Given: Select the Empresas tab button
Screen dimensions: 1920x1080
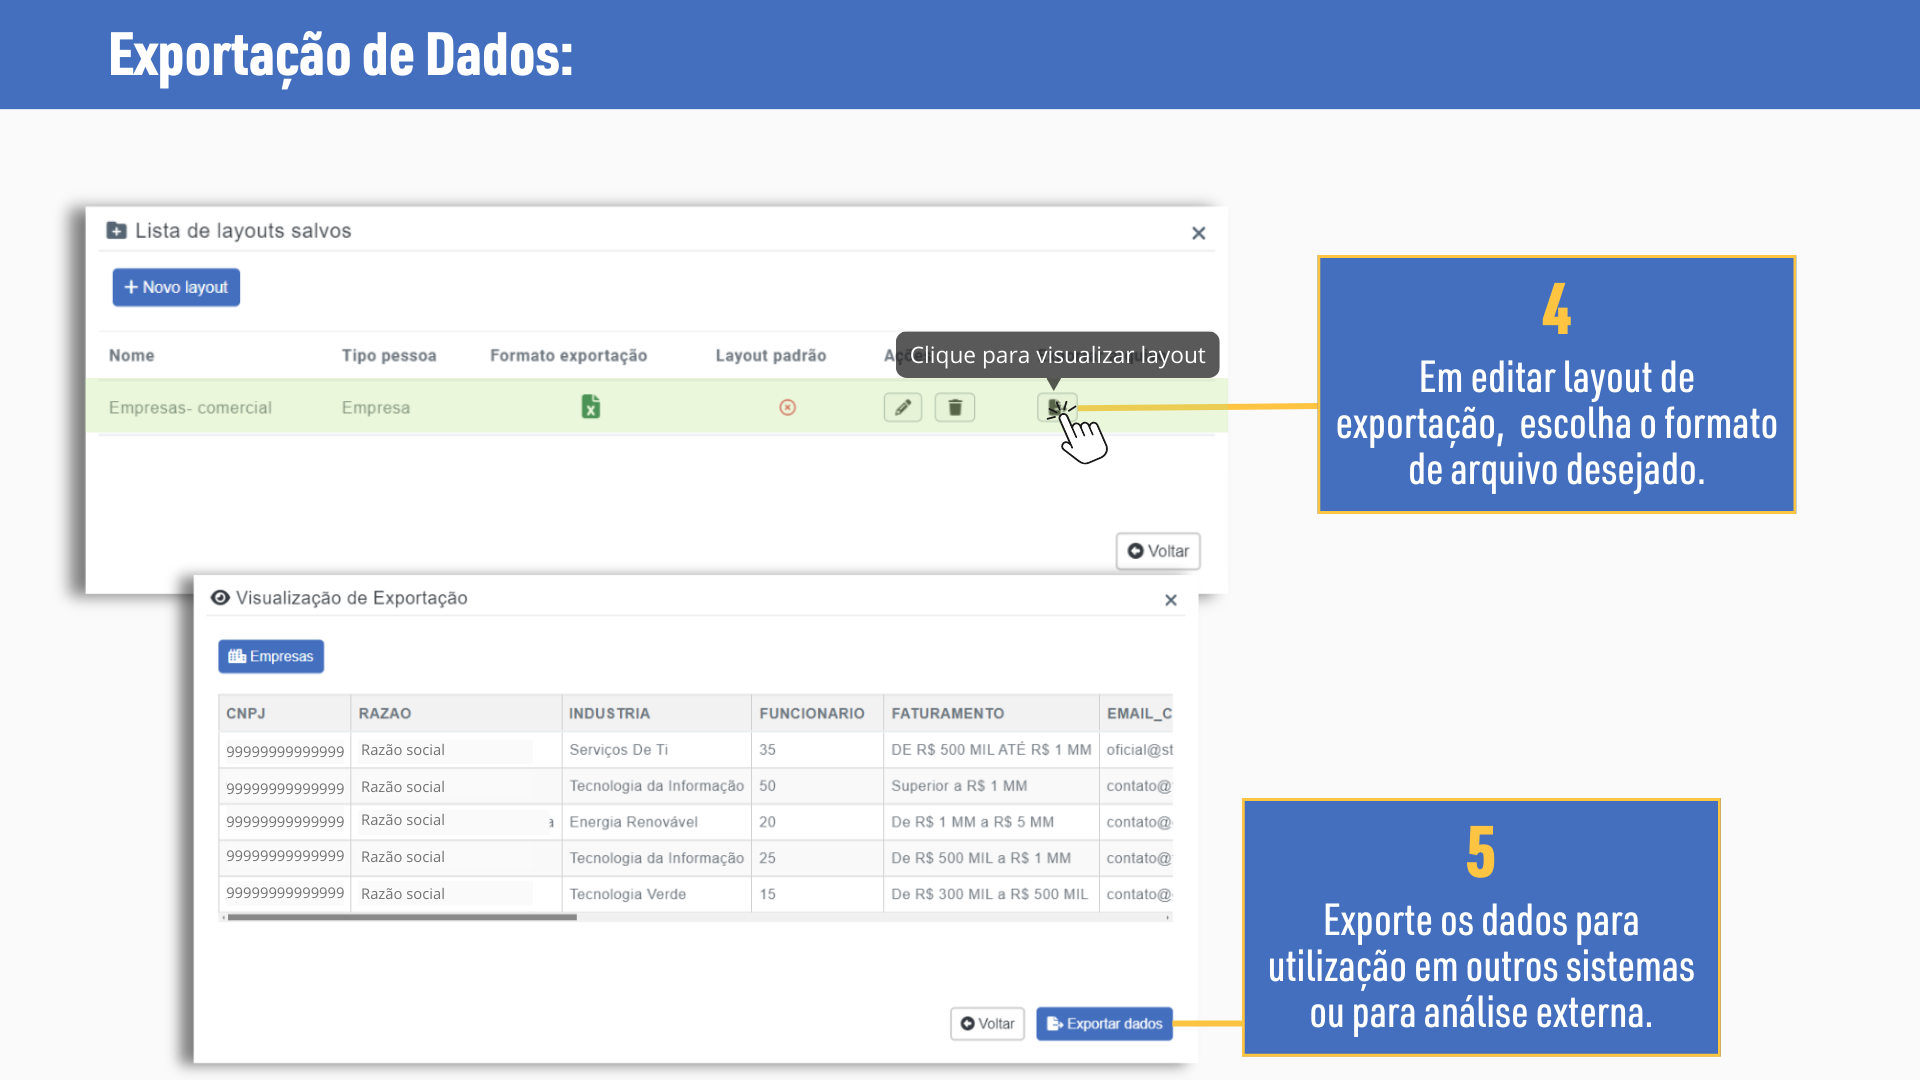Looking at the screenshot, I should tap(271, 656).
